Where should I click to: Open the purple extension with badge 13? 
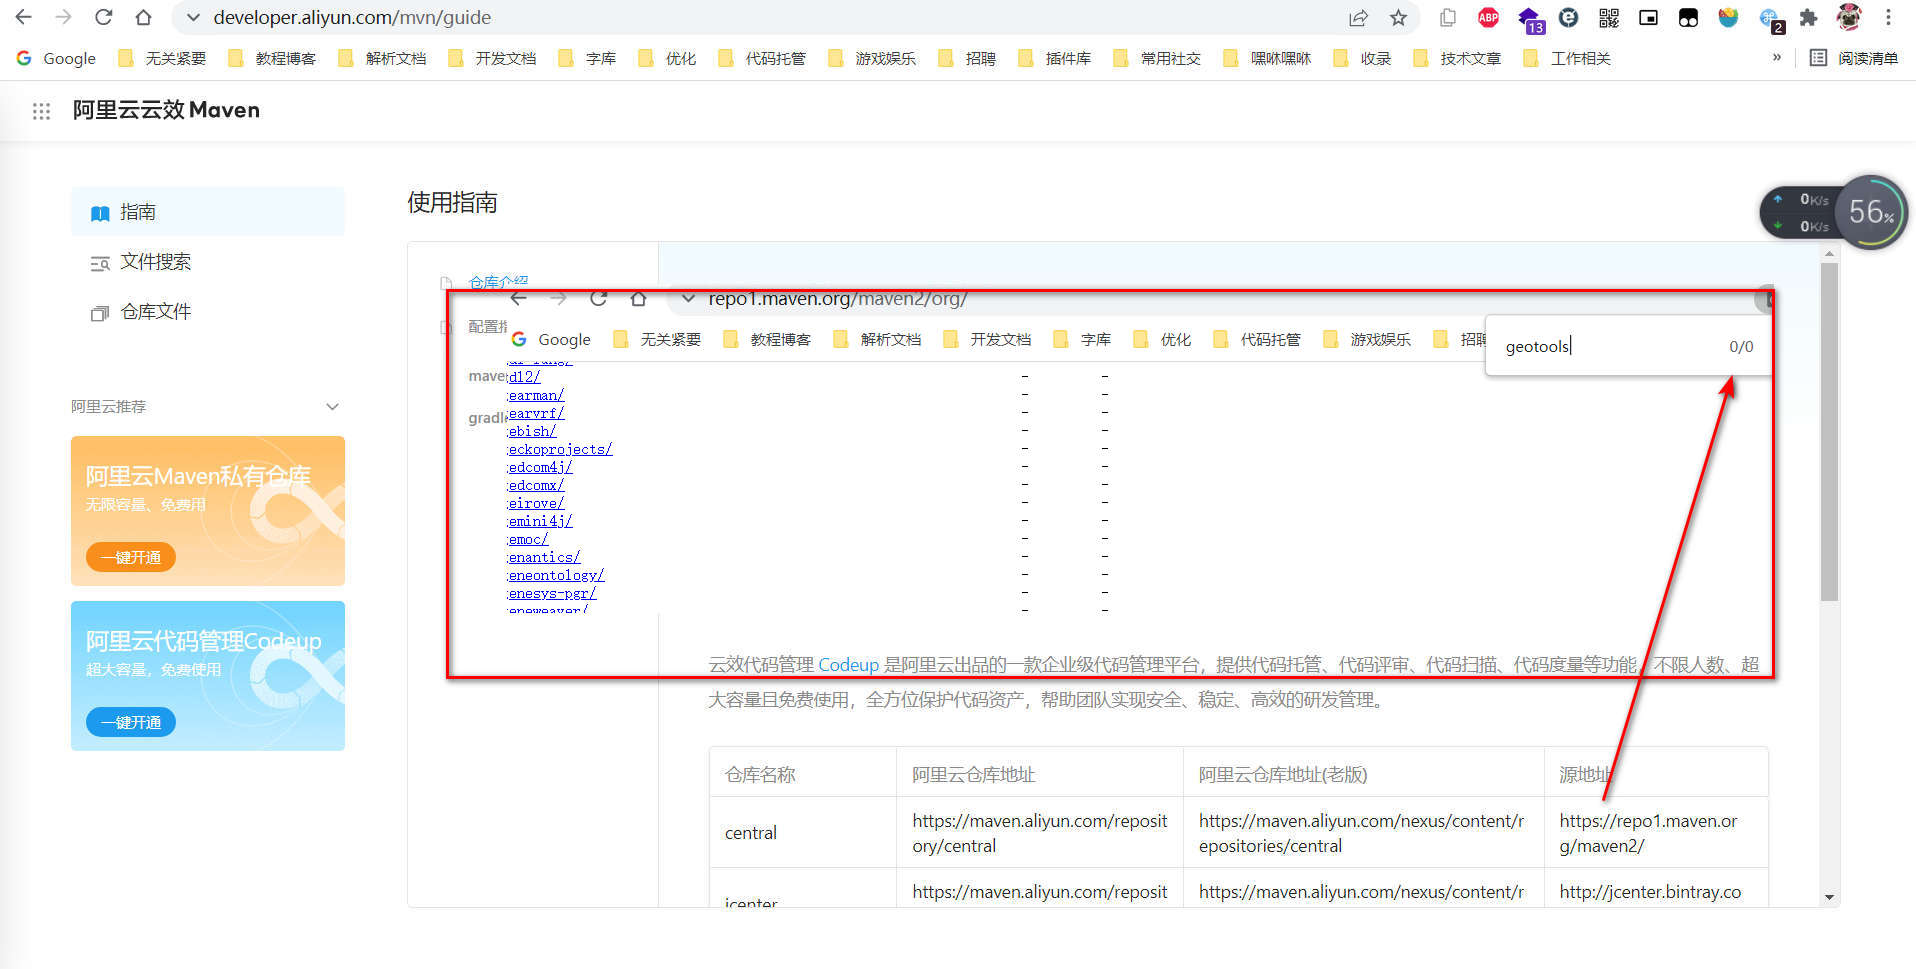[1530, 19]
